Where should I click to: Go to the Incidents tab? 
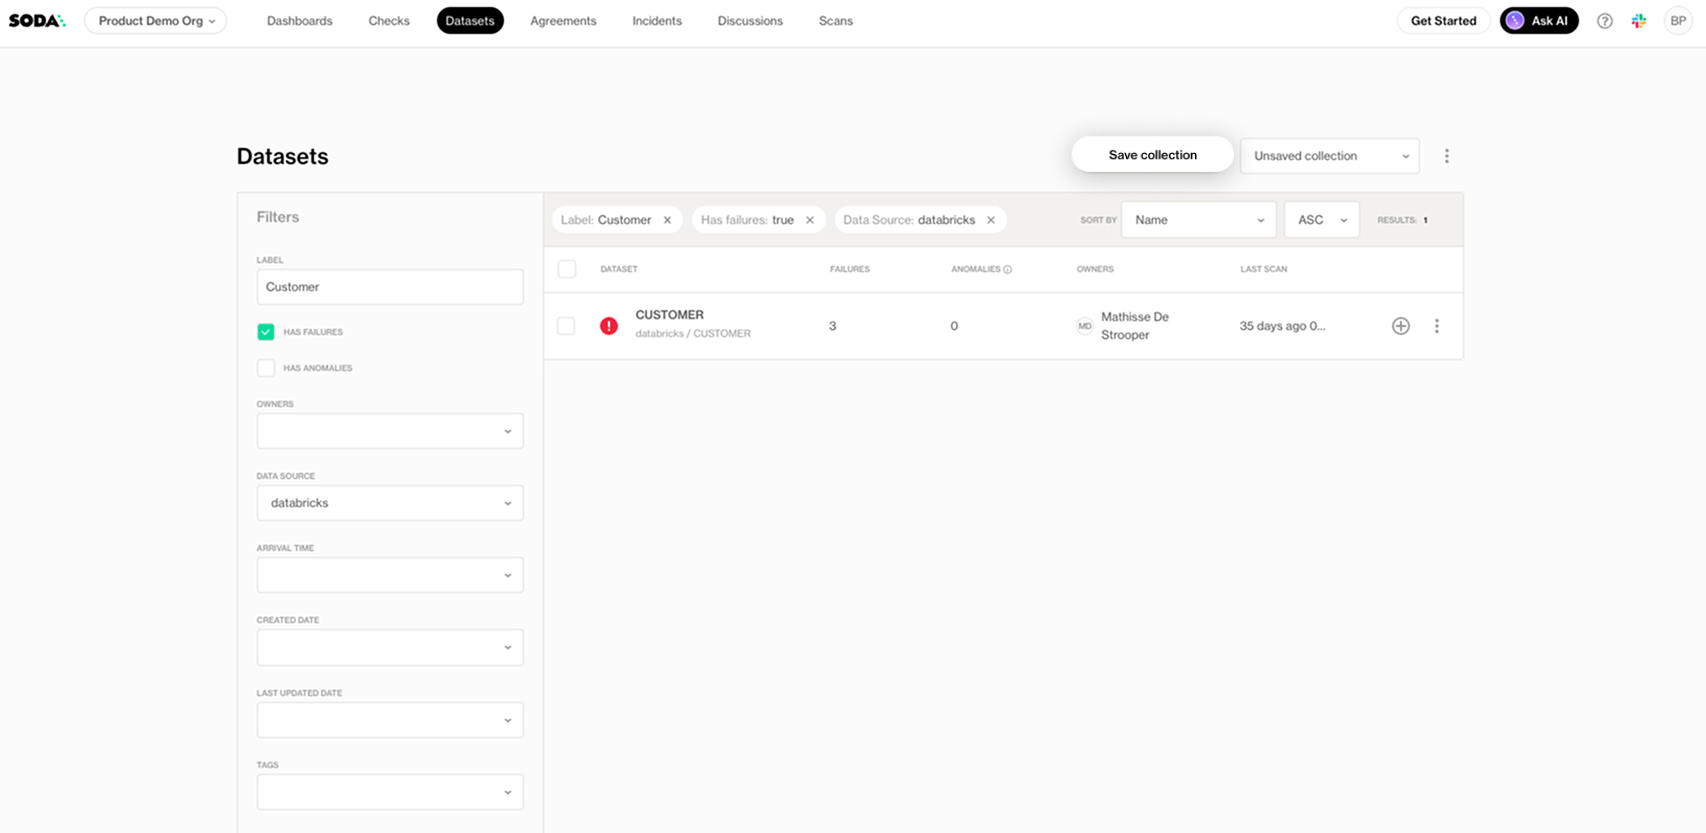click(656, 21)
